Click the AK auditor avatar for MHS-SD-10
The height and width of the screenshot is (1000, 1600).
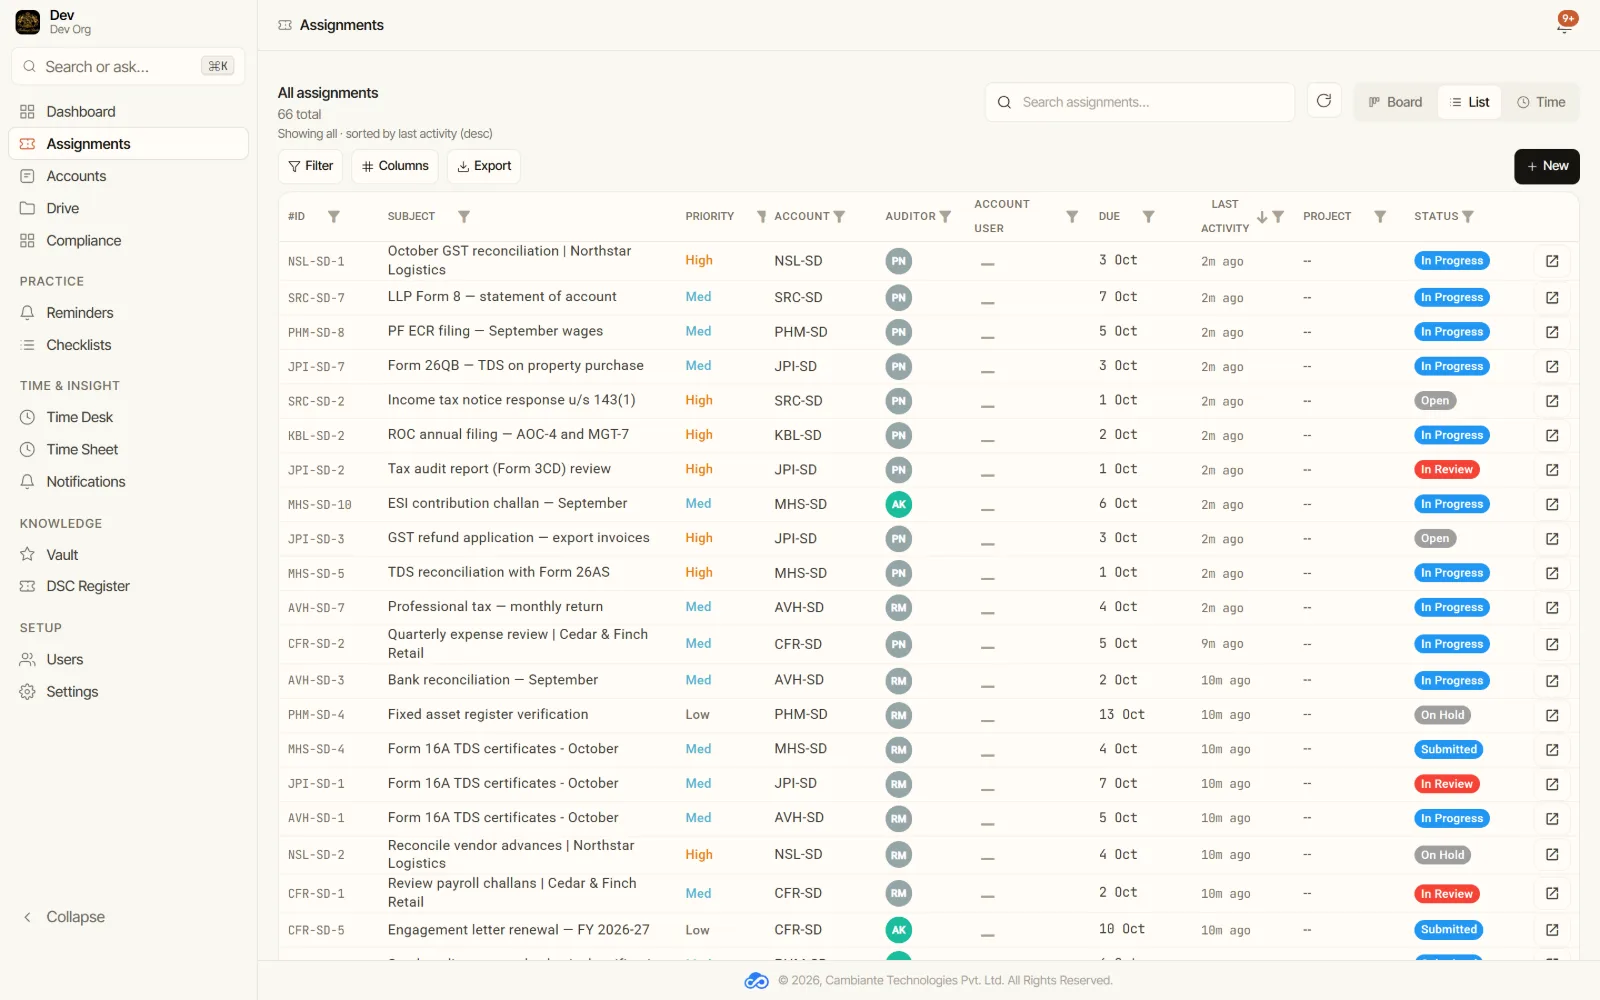point(898,504)
